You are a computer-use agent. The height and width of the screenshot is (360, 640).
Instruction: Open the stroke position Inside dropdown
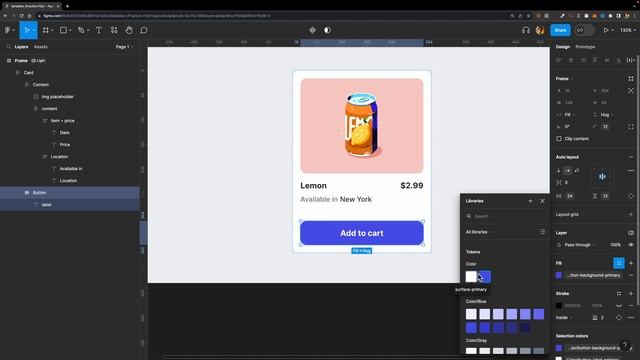[x=564, y=318]
